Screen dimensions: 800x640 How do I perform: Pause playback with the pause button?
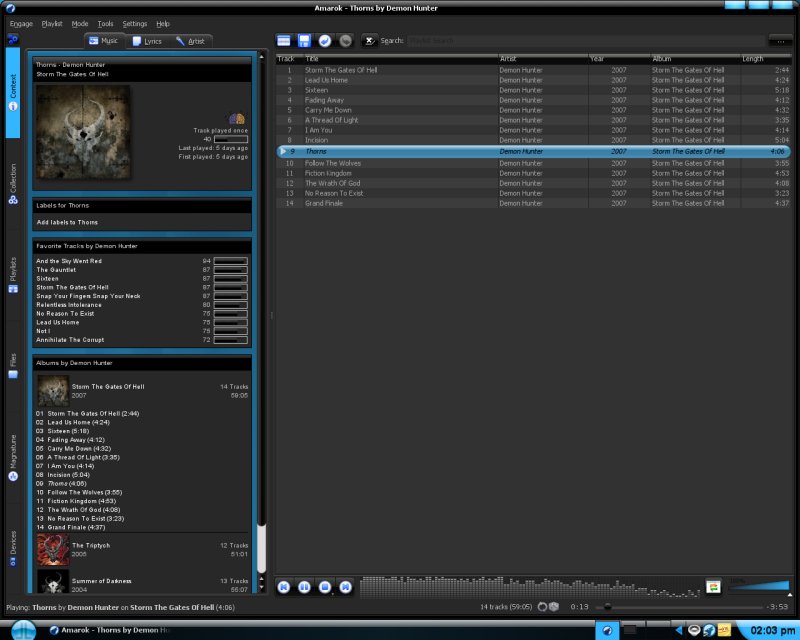pos(305,587)
